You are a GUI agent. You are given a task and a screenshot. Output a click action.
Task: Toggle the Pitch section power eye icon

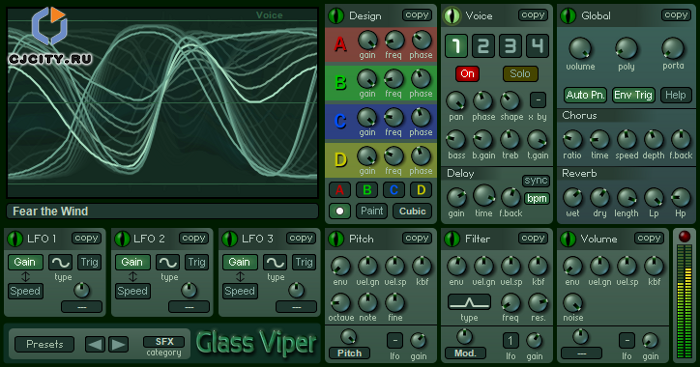point(336,239)
